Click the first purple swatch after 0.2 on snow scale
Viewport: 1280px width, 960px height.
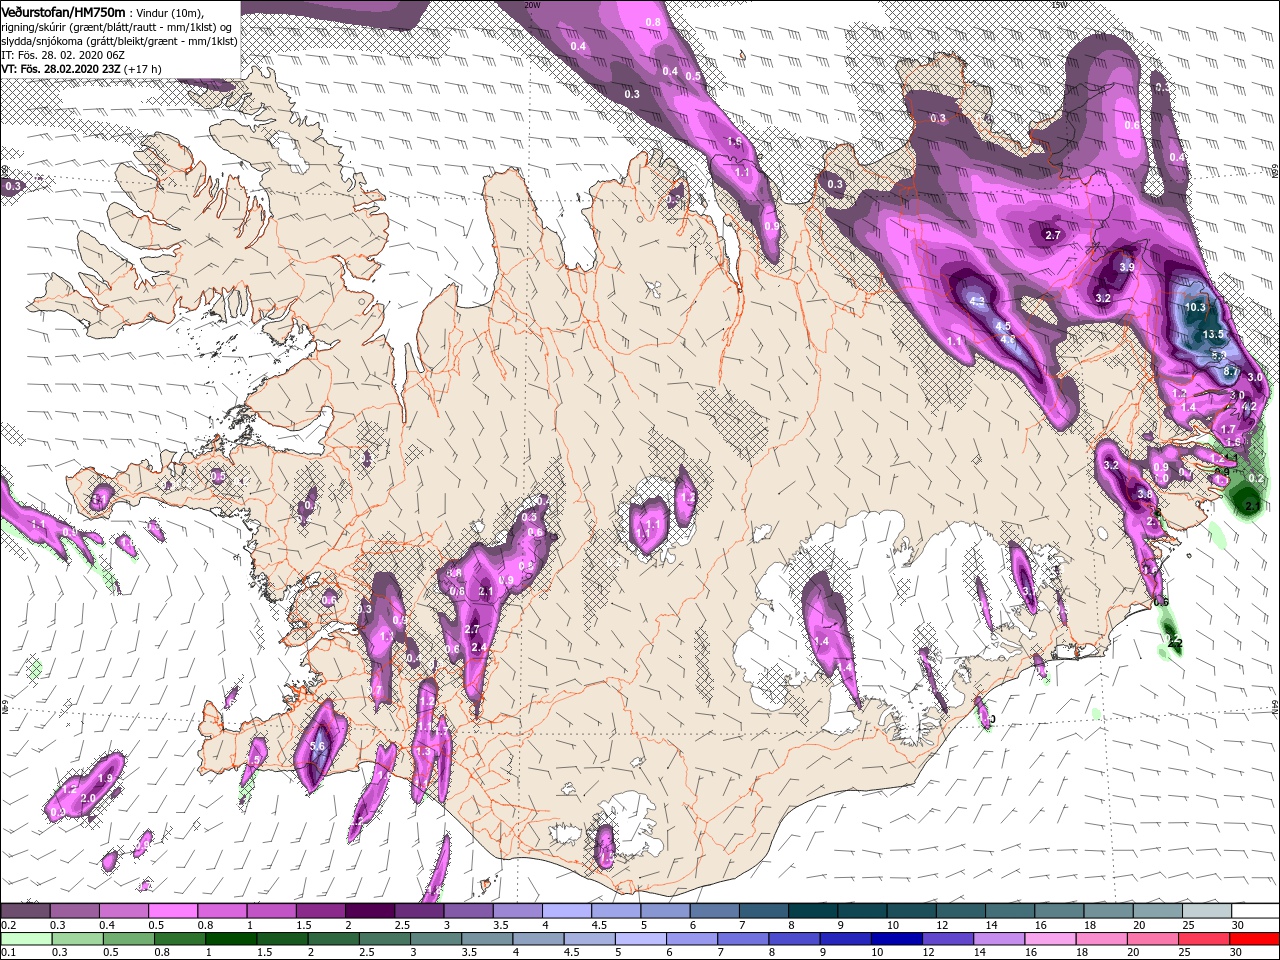[26, 911]
